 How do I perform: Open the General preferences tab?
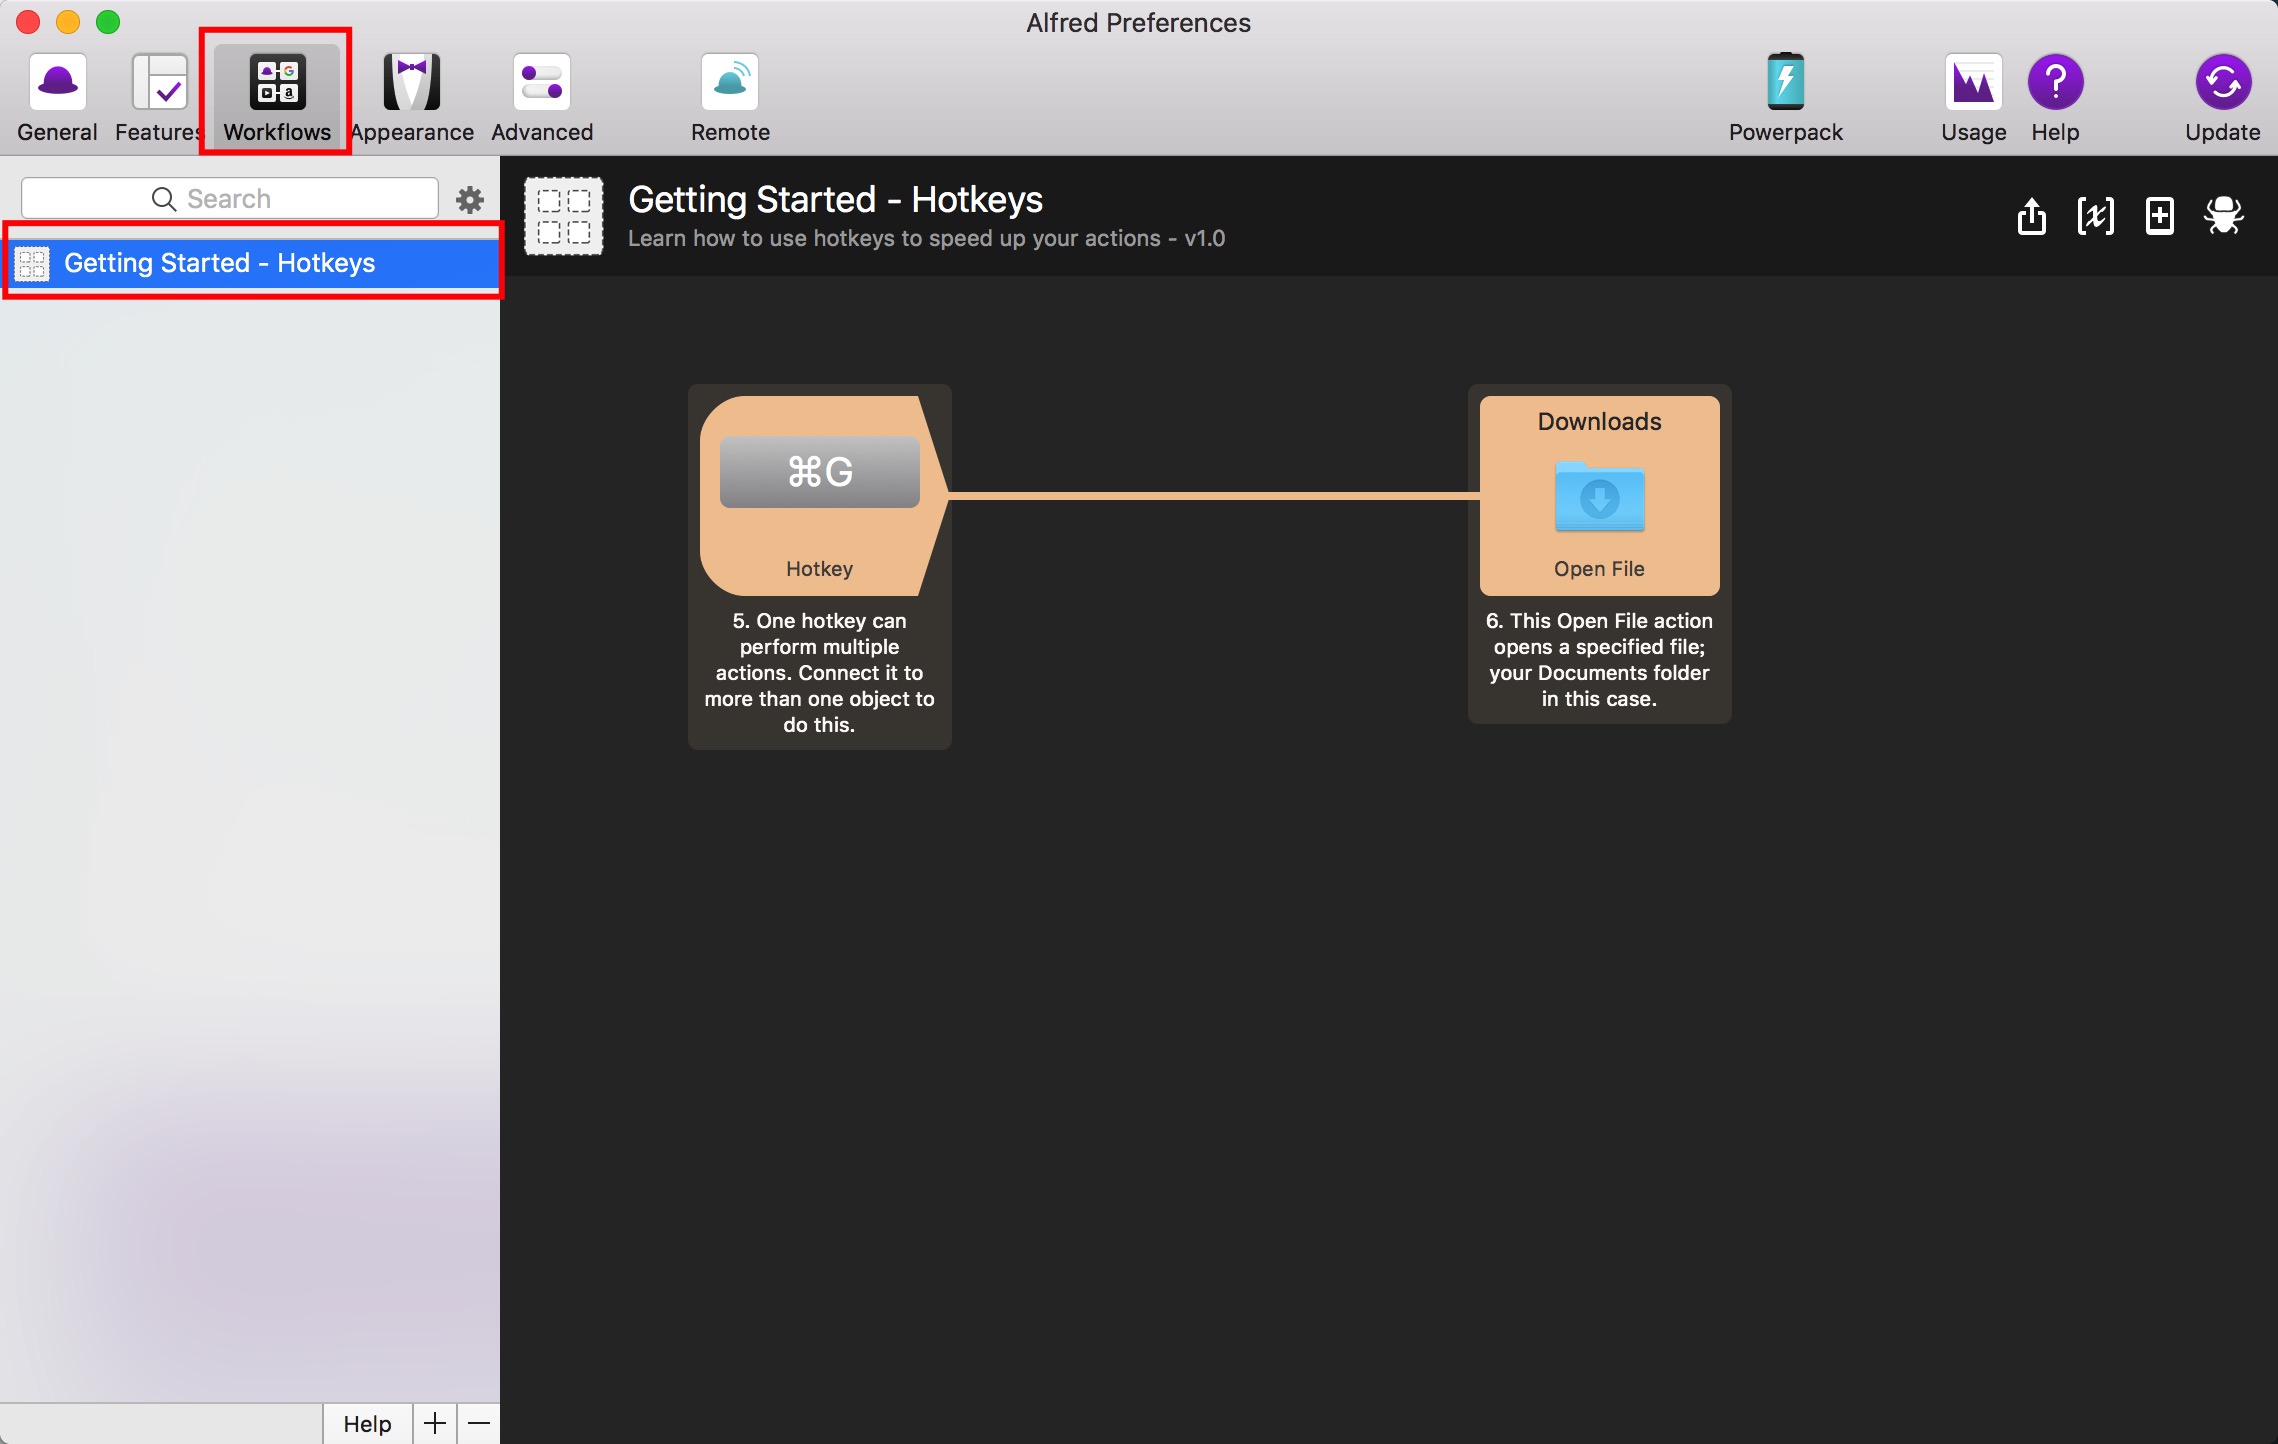tap(57, 97)
